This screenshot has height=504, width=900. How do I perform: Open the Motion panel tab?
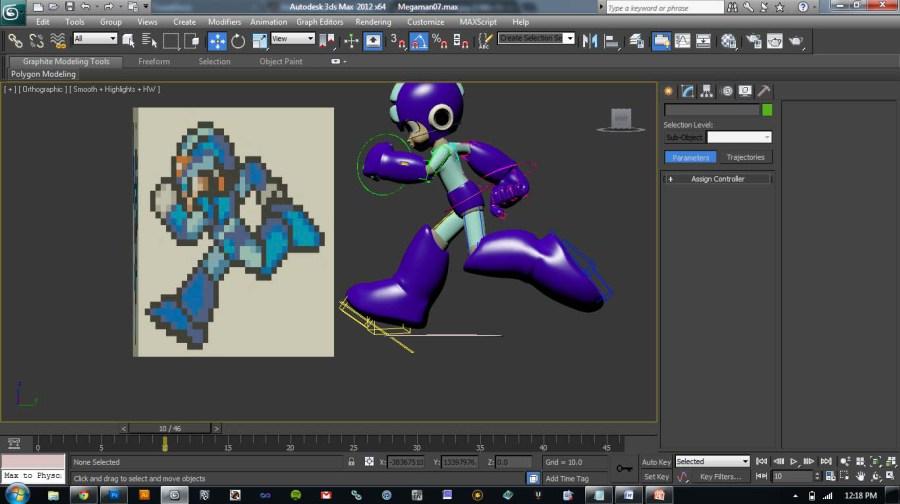click(726, 91)
